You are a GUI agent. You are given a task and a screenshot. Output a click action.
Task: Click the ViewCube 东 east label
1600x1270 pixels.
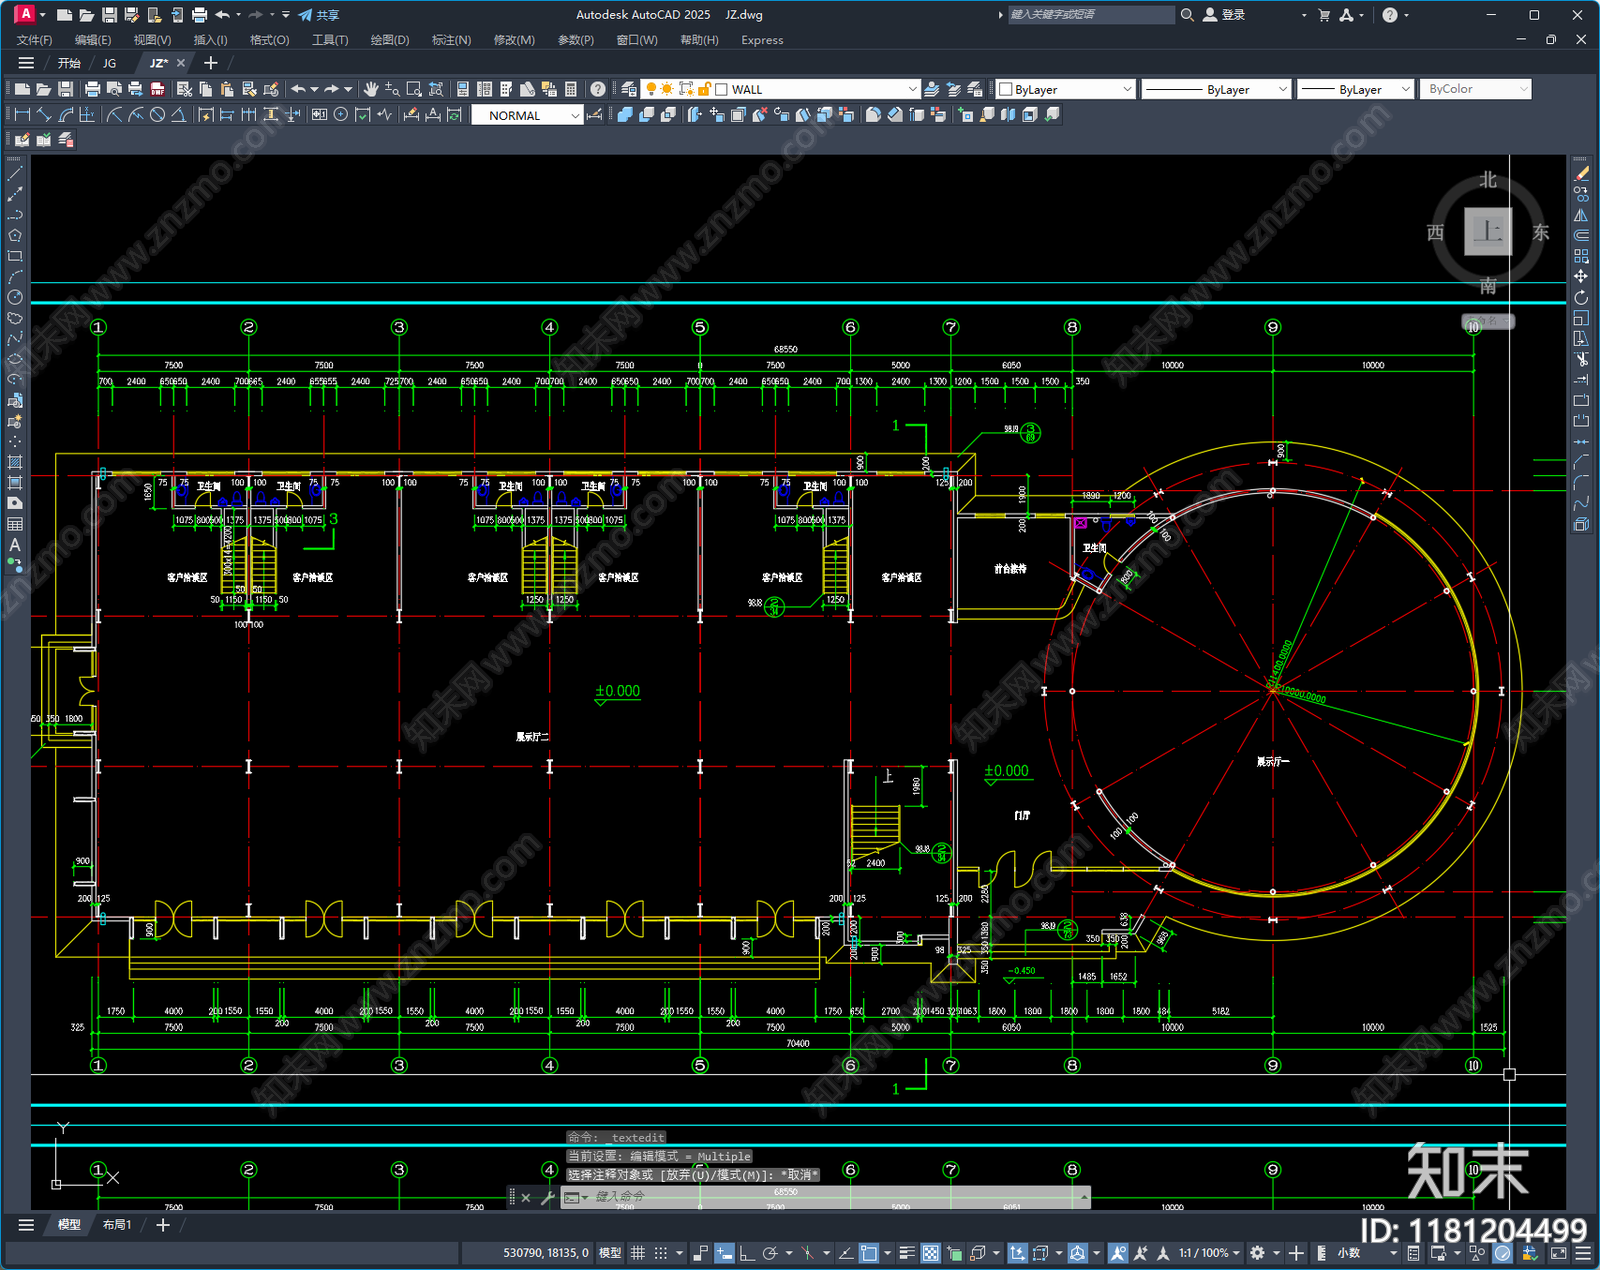pyautogui.click(x=1541, y=232)
